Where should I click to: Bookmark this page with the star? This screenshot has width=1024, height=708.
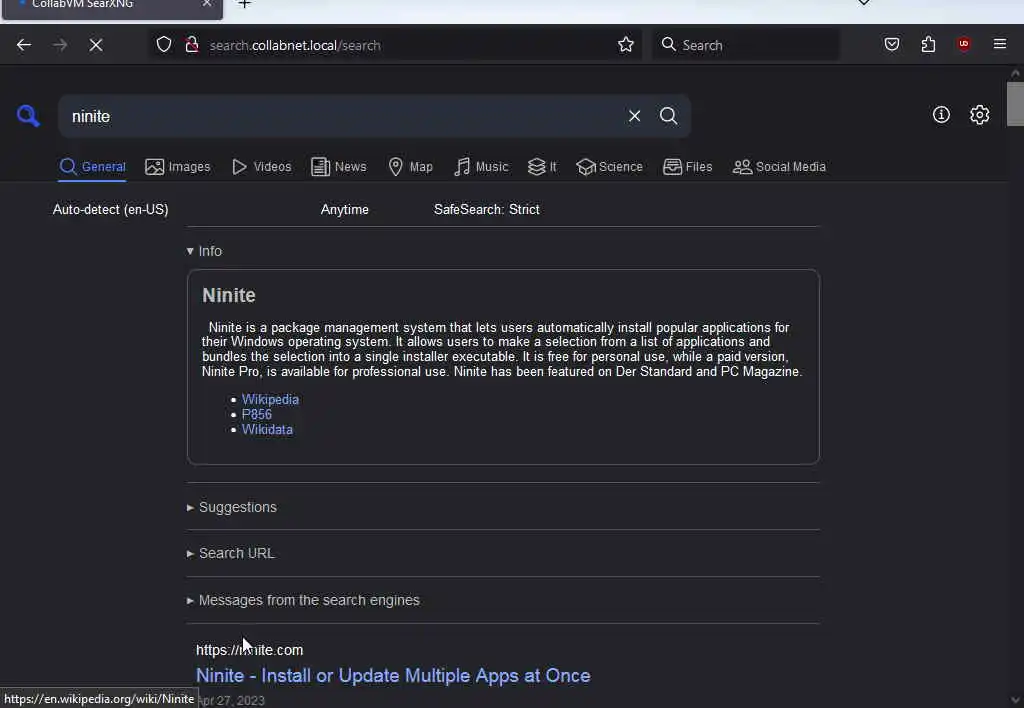(626, 44)
